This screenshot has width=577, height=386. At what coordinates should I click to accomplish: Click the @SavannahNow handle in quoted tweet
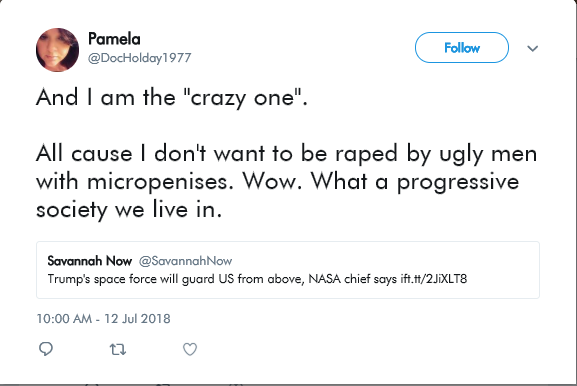tap(185, 261)
